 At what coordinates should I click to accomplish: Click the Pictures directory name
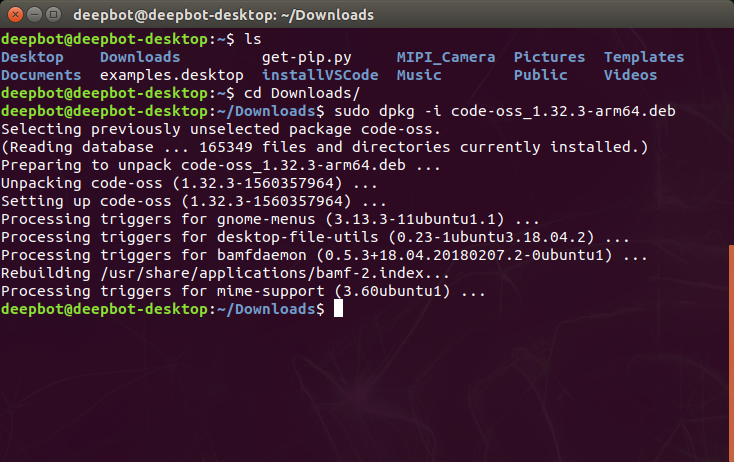[549, 57]
